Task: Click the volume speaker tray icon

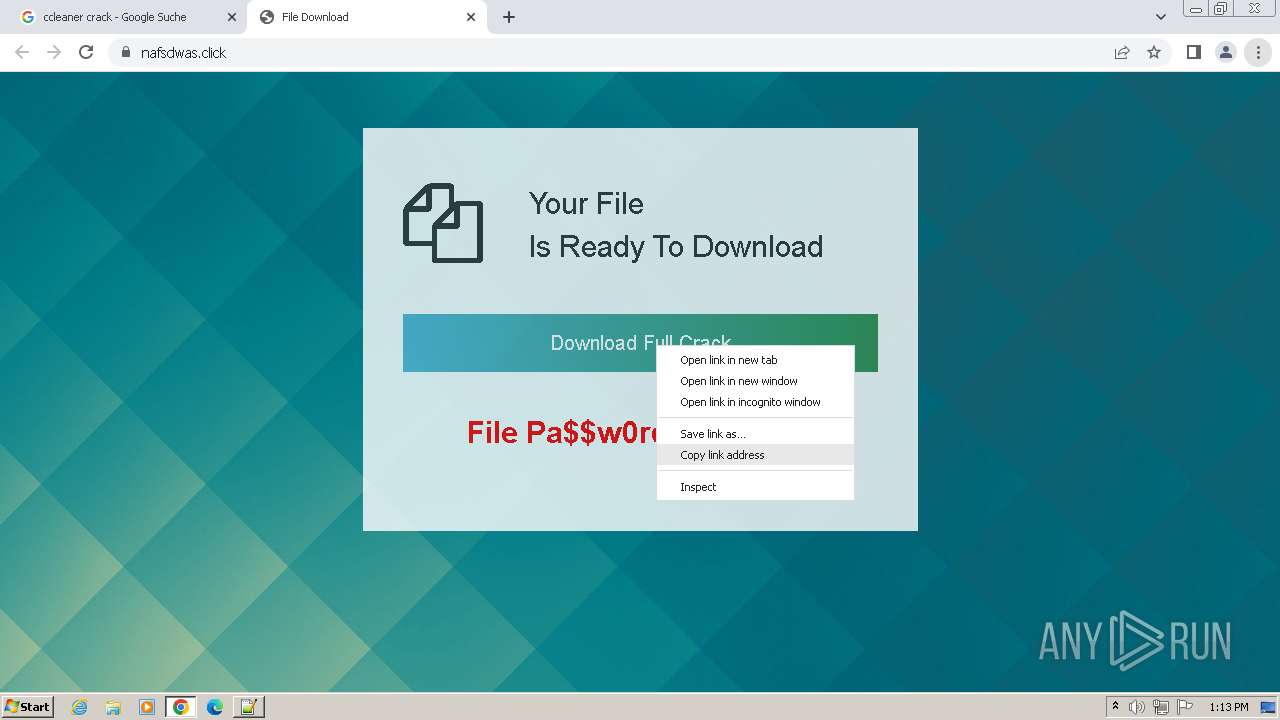Action: click(1137, 707)
